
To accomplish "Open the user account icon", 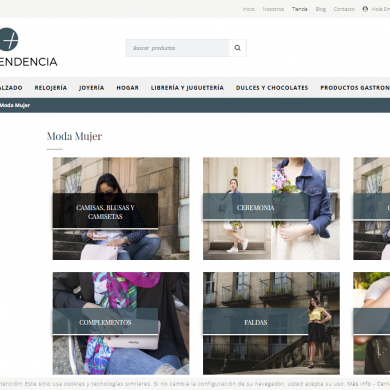I will pos(365,9).
